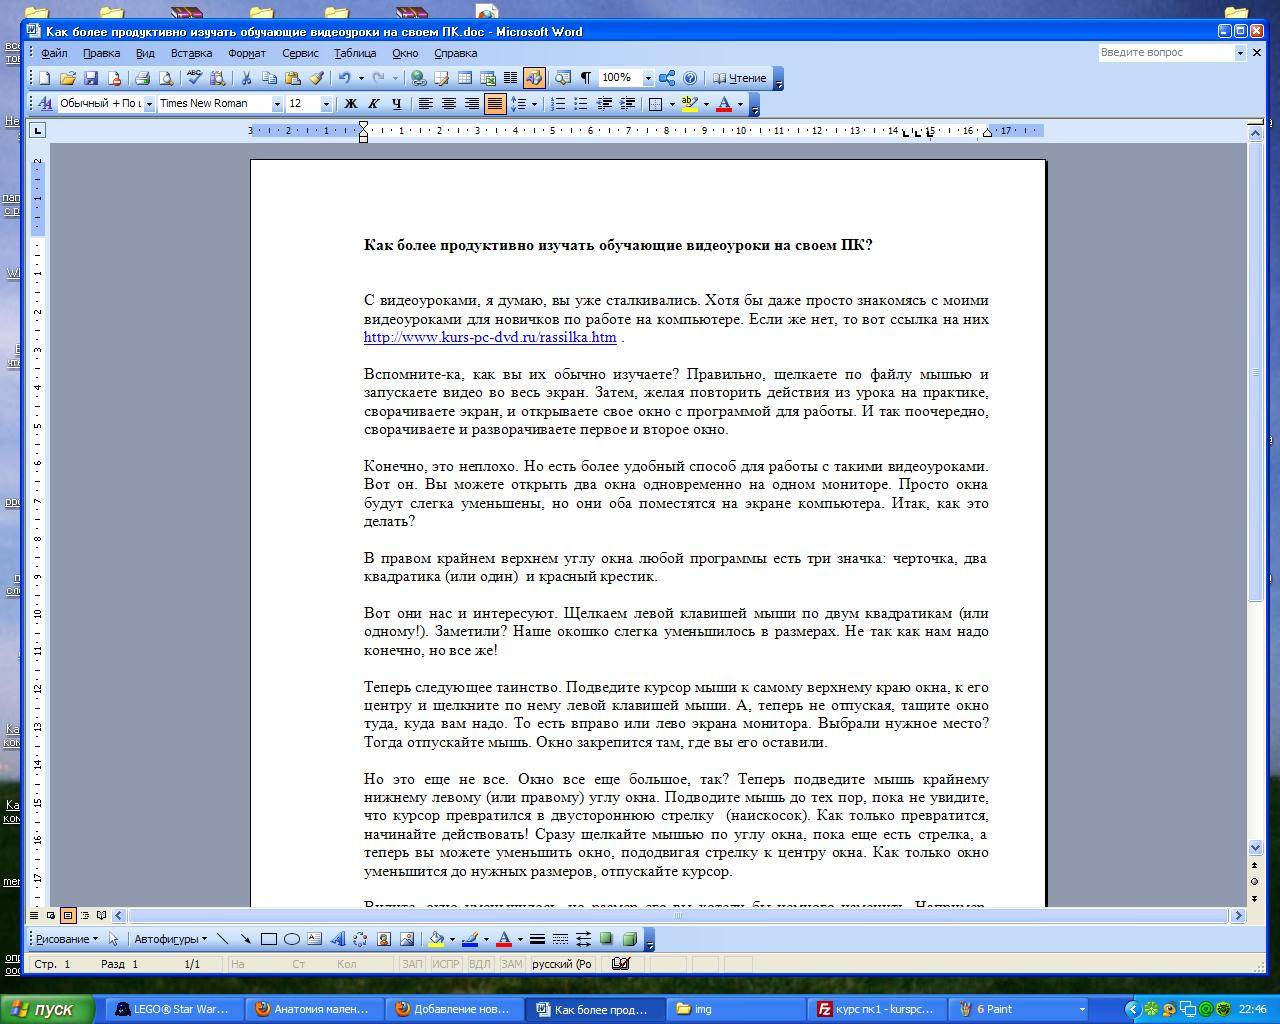
Task: Toggle show paragraph marks (¶)
Action: 585,78
